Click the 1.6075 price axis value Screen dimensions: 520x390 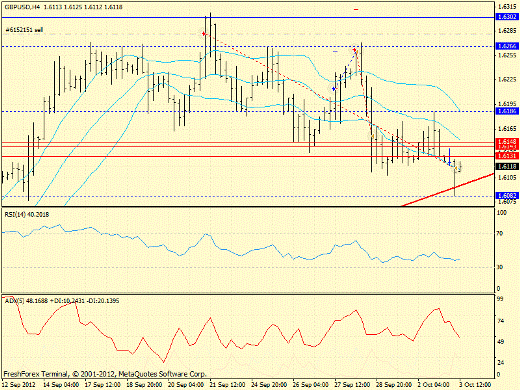(x=507, y=202)
